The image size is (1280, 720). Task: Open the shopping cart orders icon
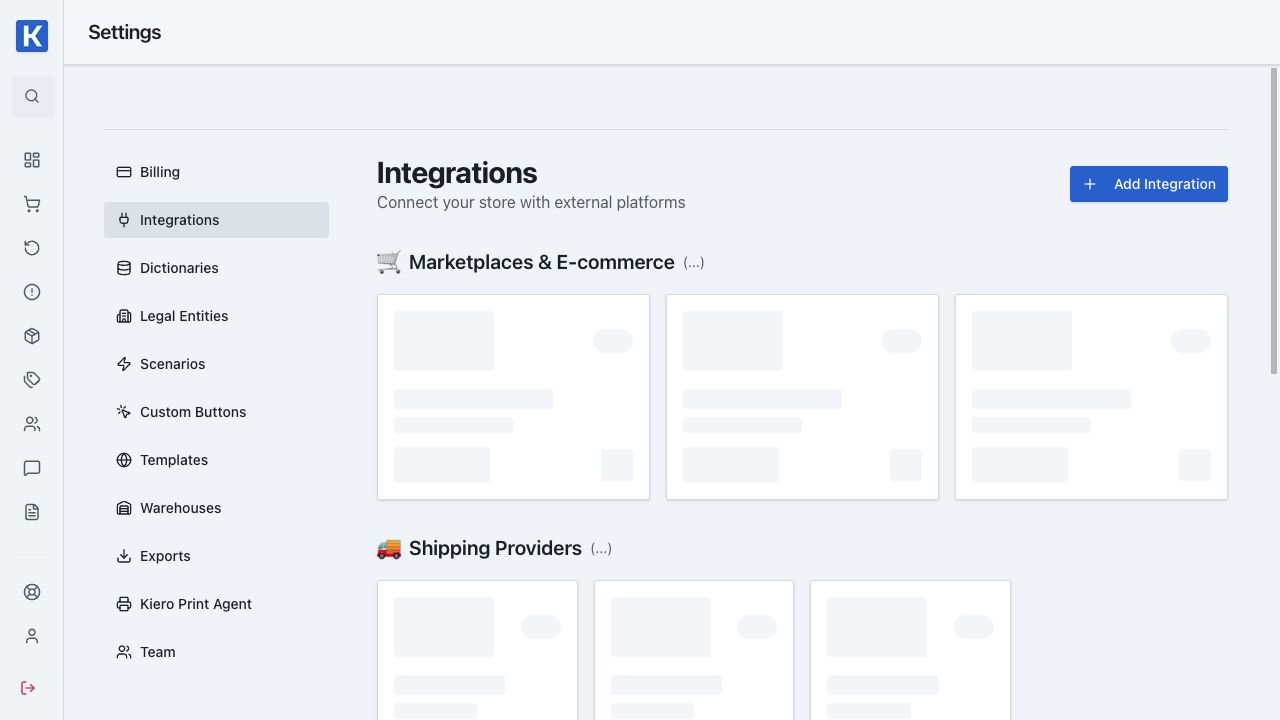tap(32, 204)
